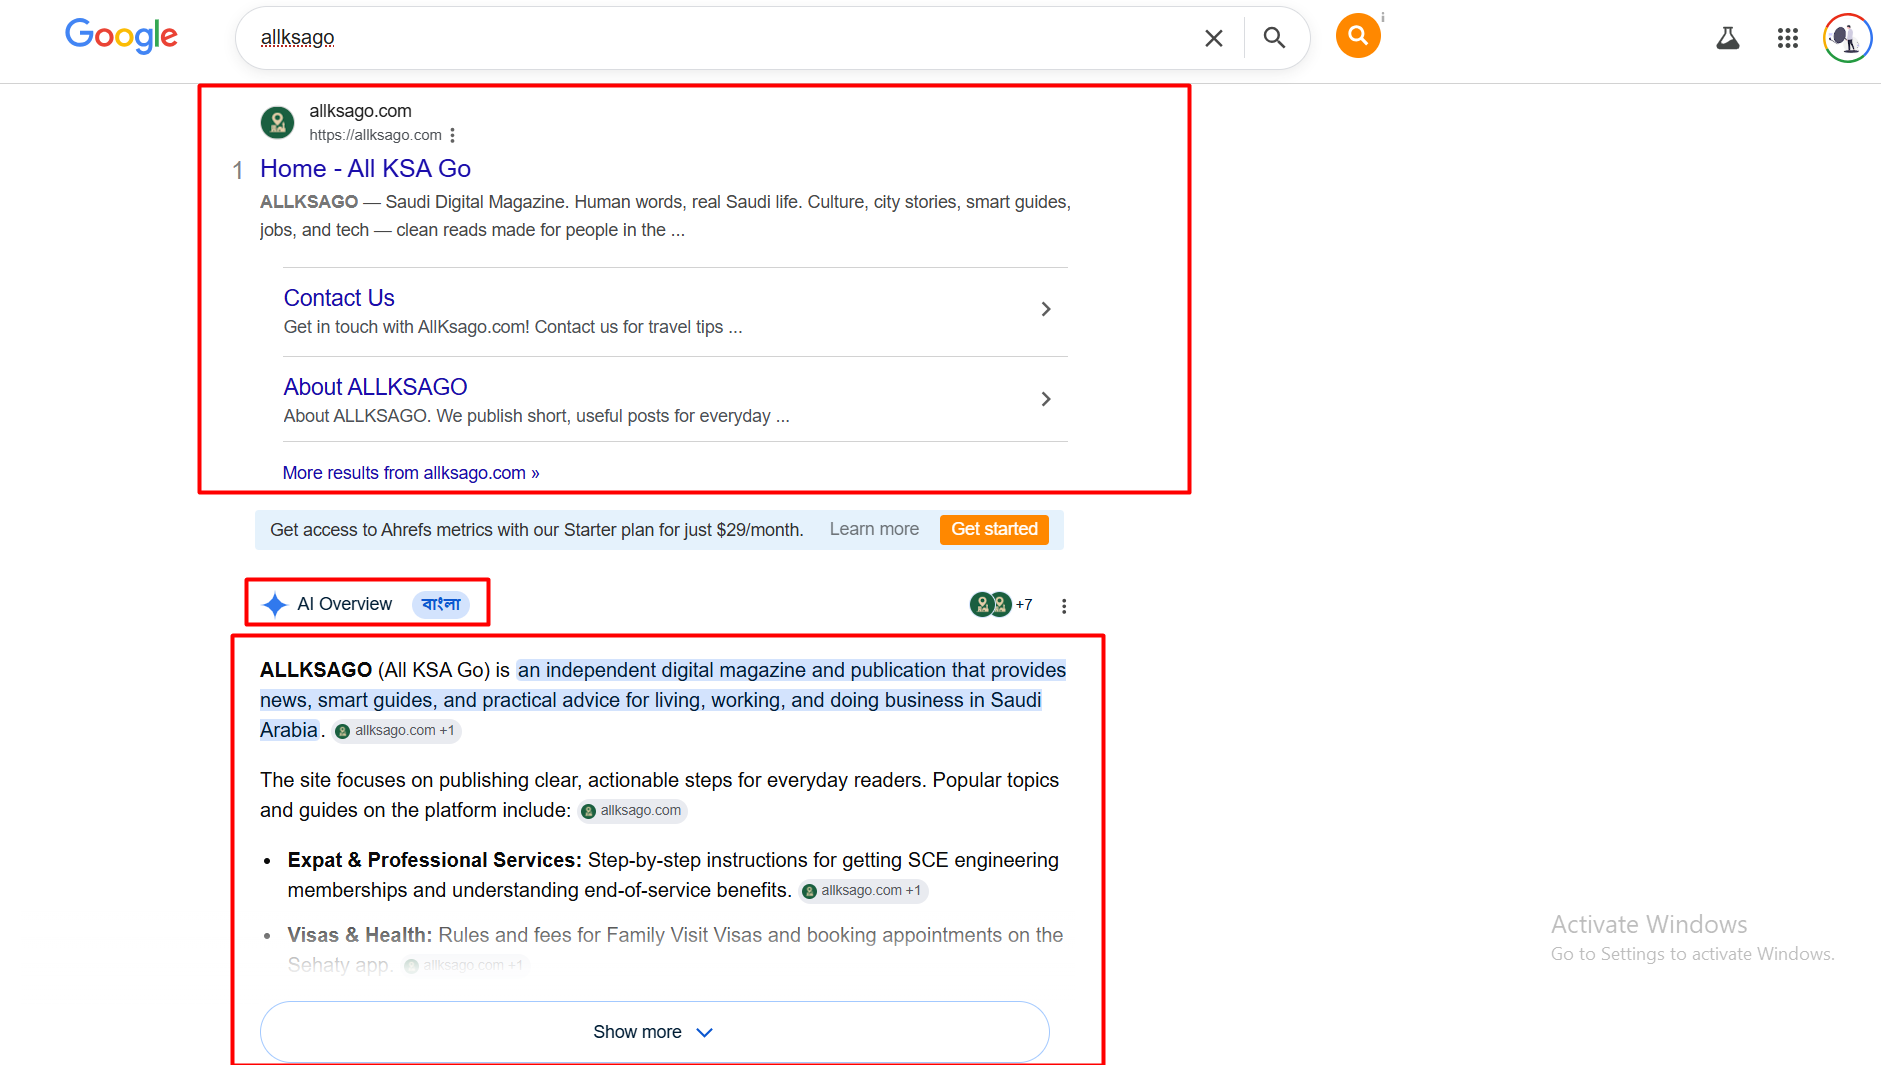Click the magnifier search button
The width and height of the screenshot is (1881, 1065).
(x=1274, y=38)
